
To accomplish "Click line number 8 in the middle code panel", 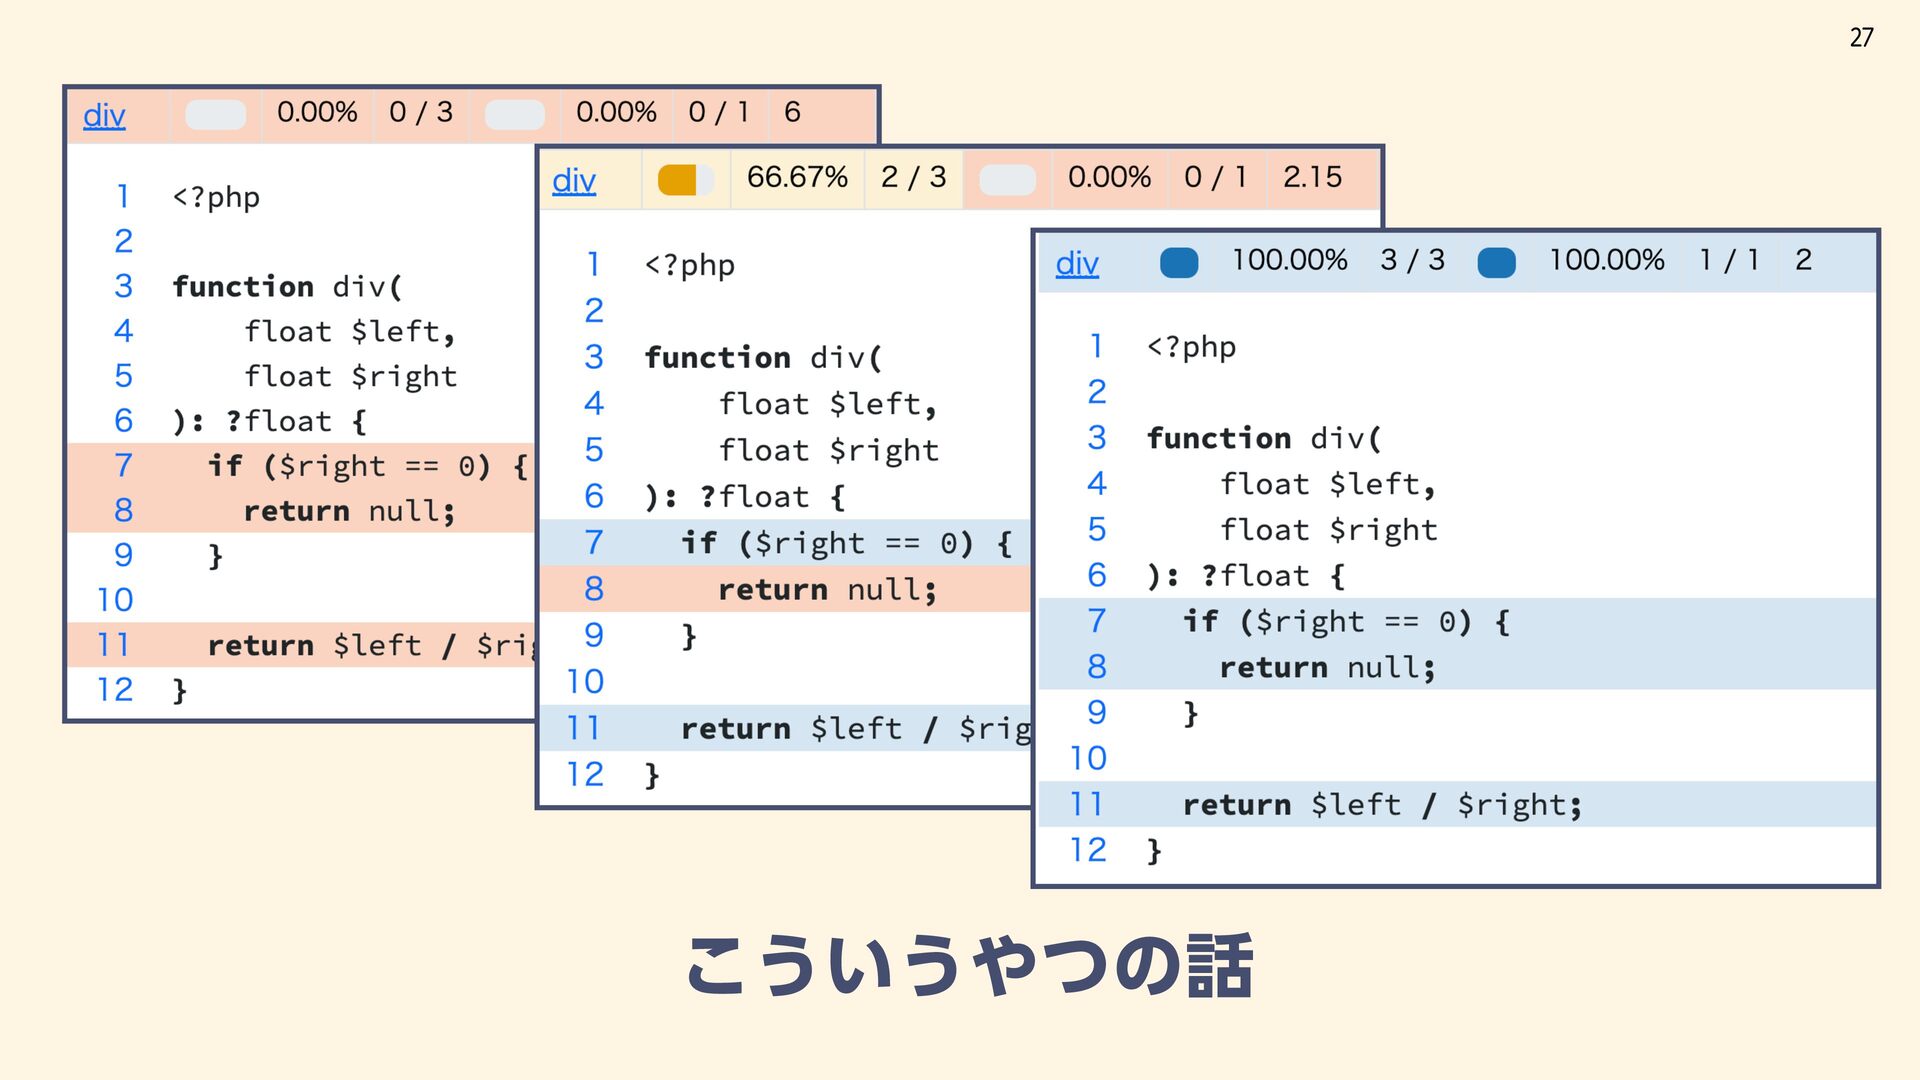I will [594, 589].
